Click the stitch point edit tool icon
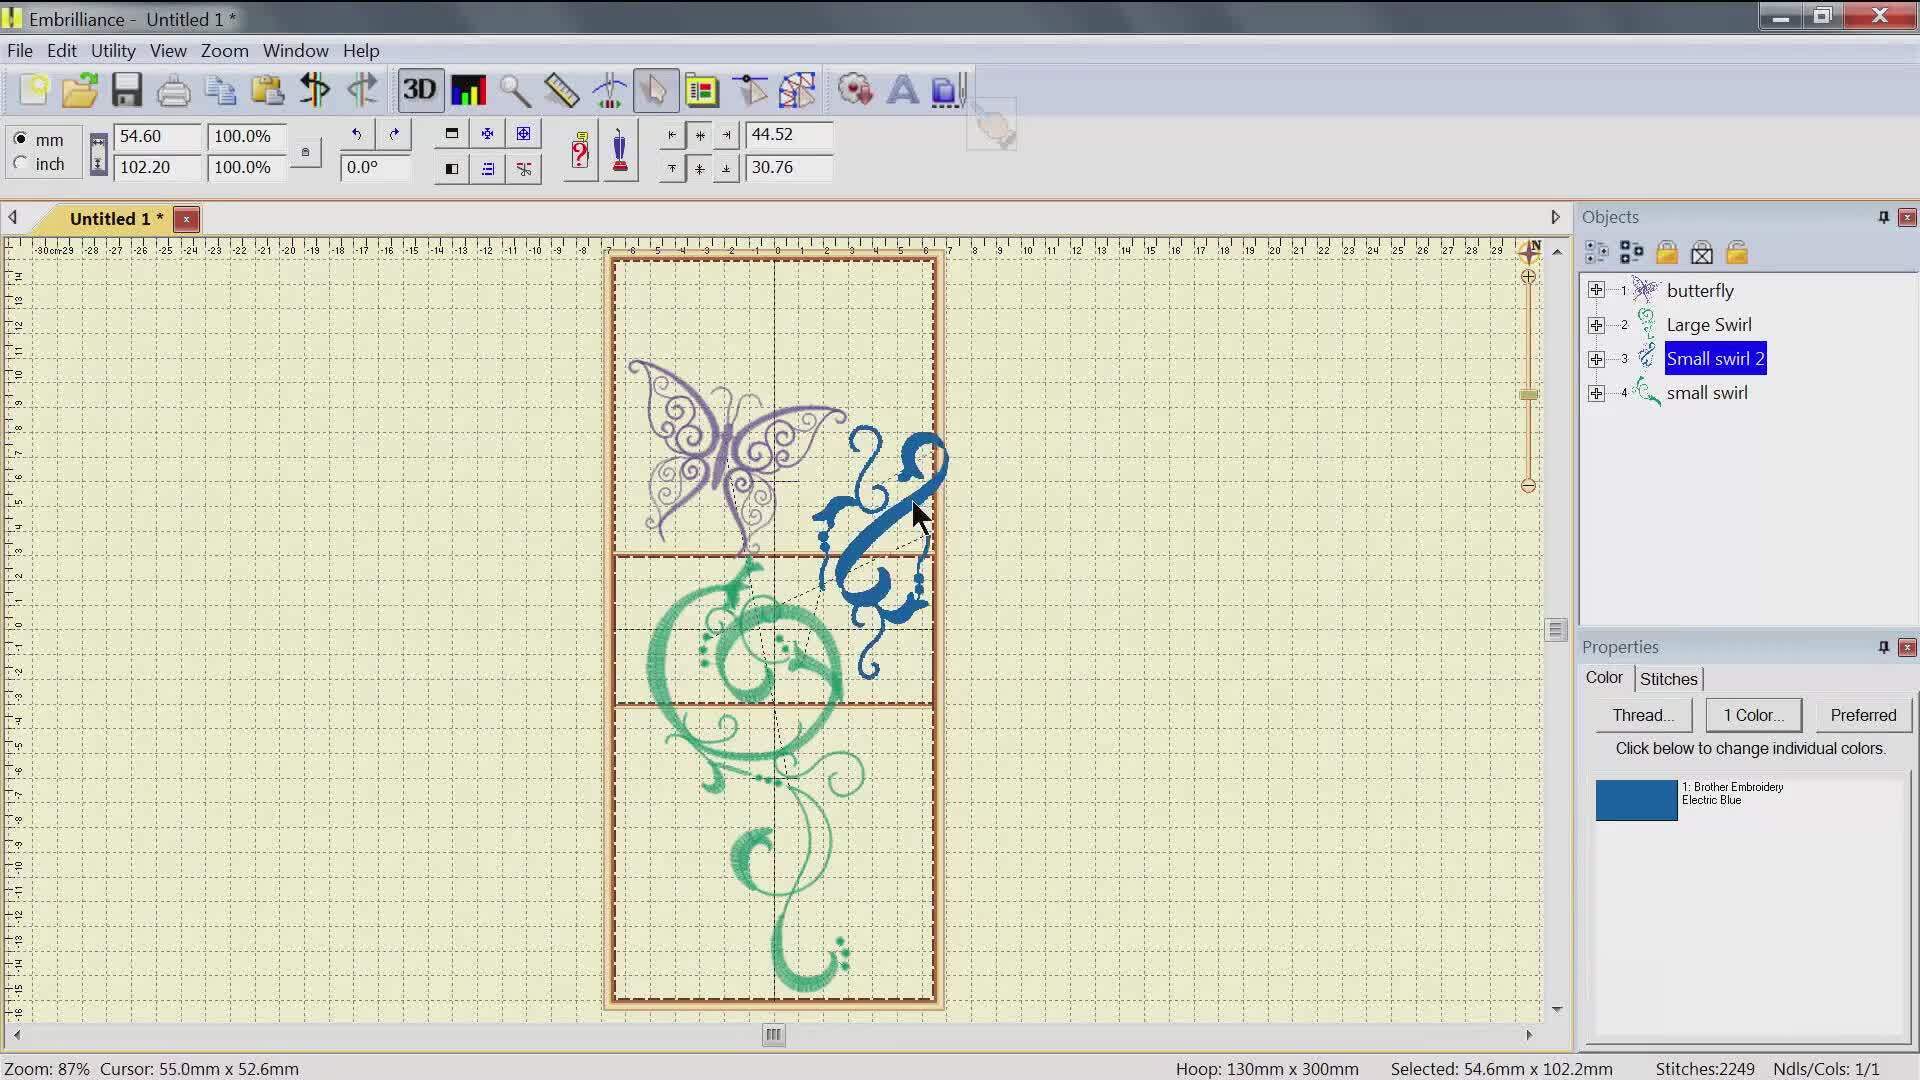 [x=750, y=91]
